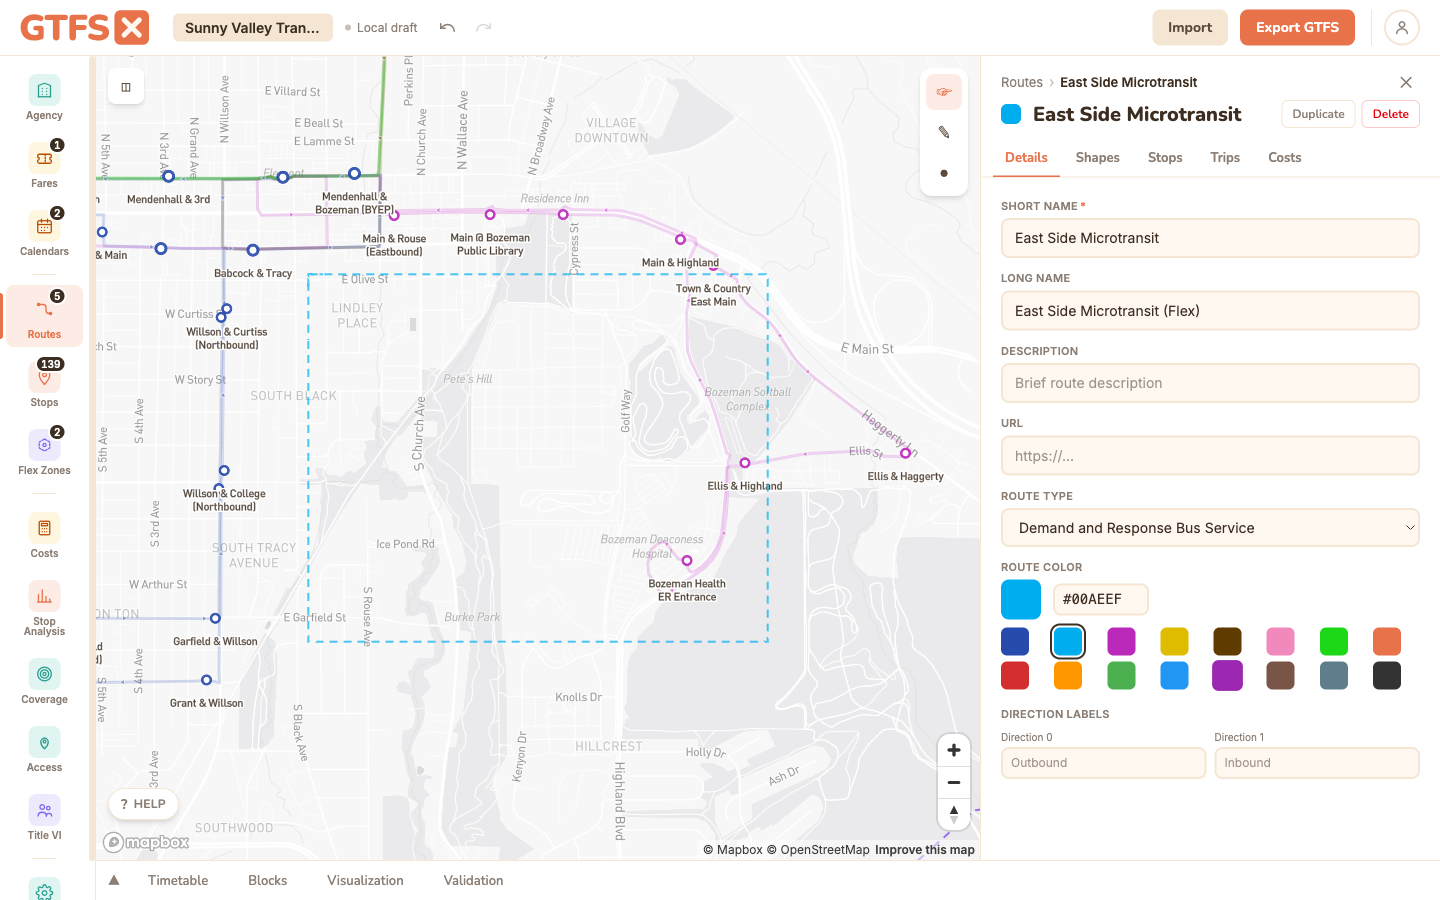
Task: Click Direction 0 Outbound label field
Action: (x=1103, y=763)
